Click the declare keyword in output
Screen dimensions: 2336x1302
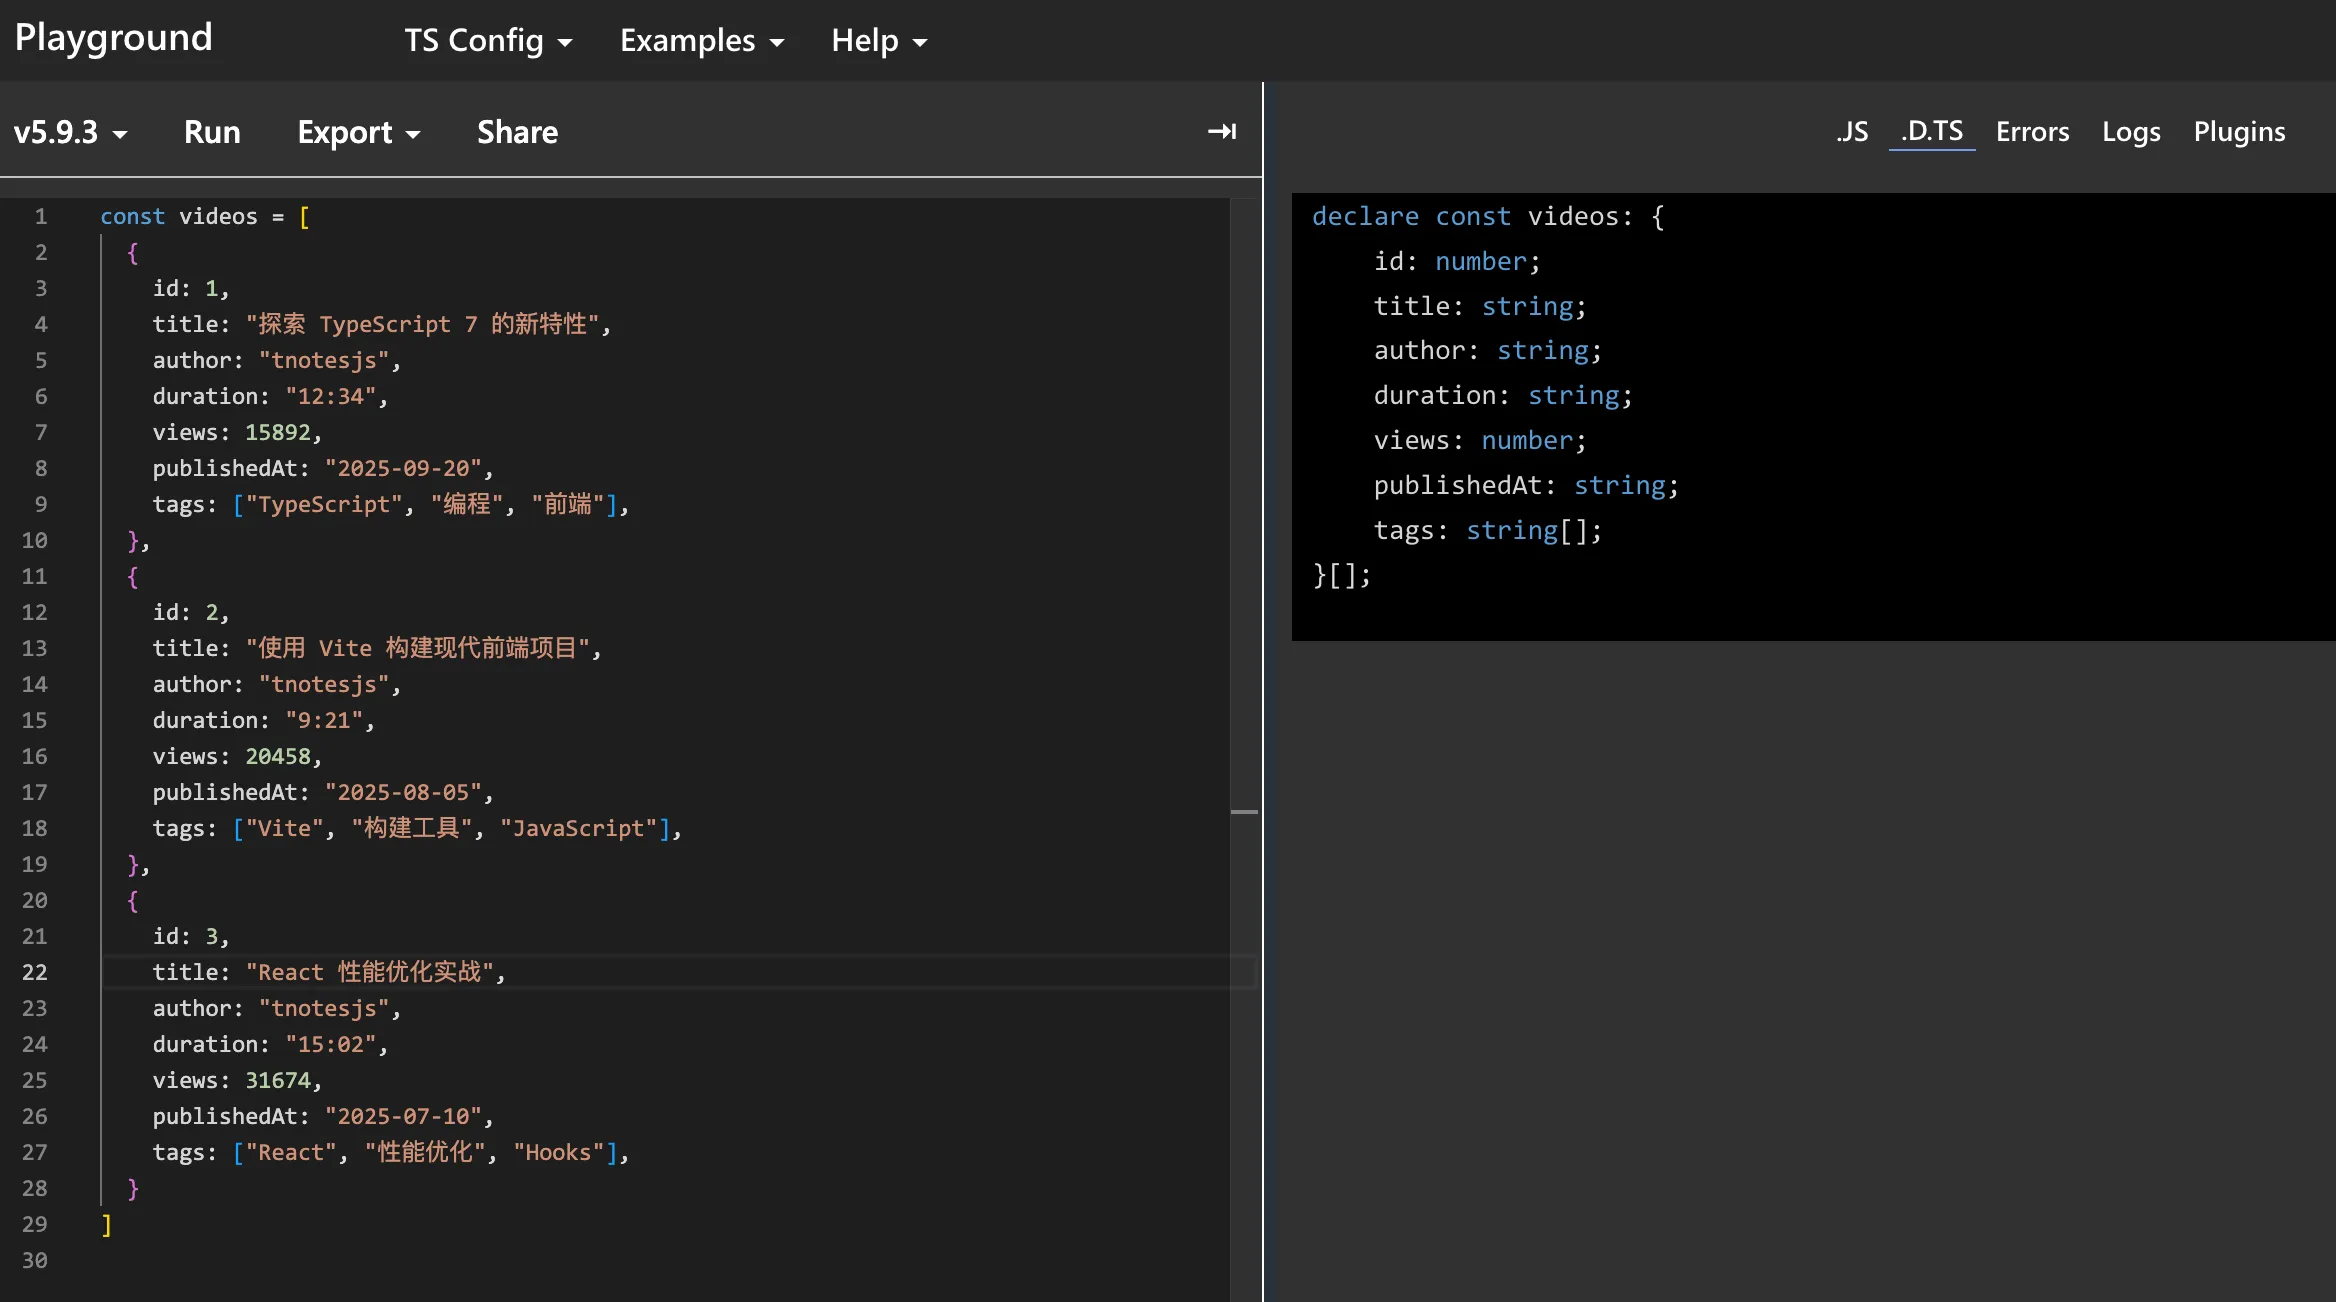coord(1365,216)
